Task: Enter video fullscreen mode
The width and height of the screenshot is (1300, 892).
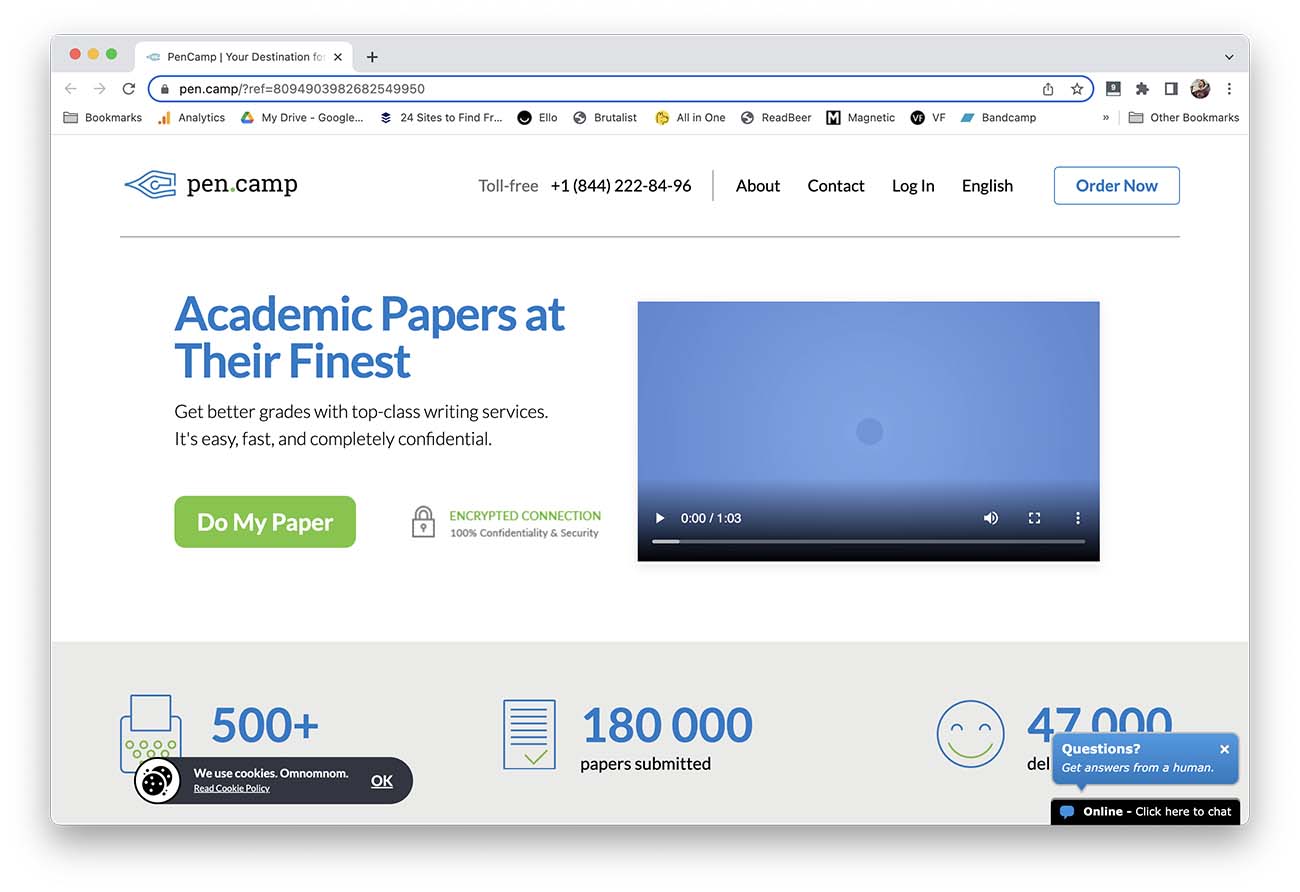Action: (1035, 518)
